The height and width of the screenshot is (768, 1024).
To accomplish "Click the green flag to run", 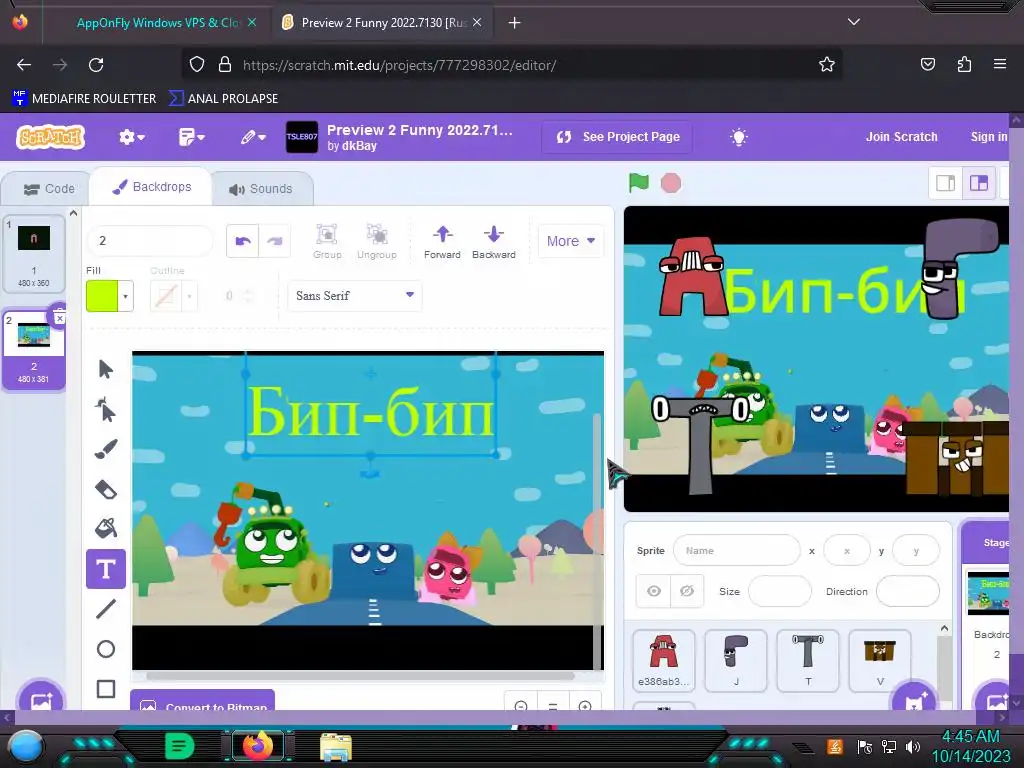I will point(639,183).
